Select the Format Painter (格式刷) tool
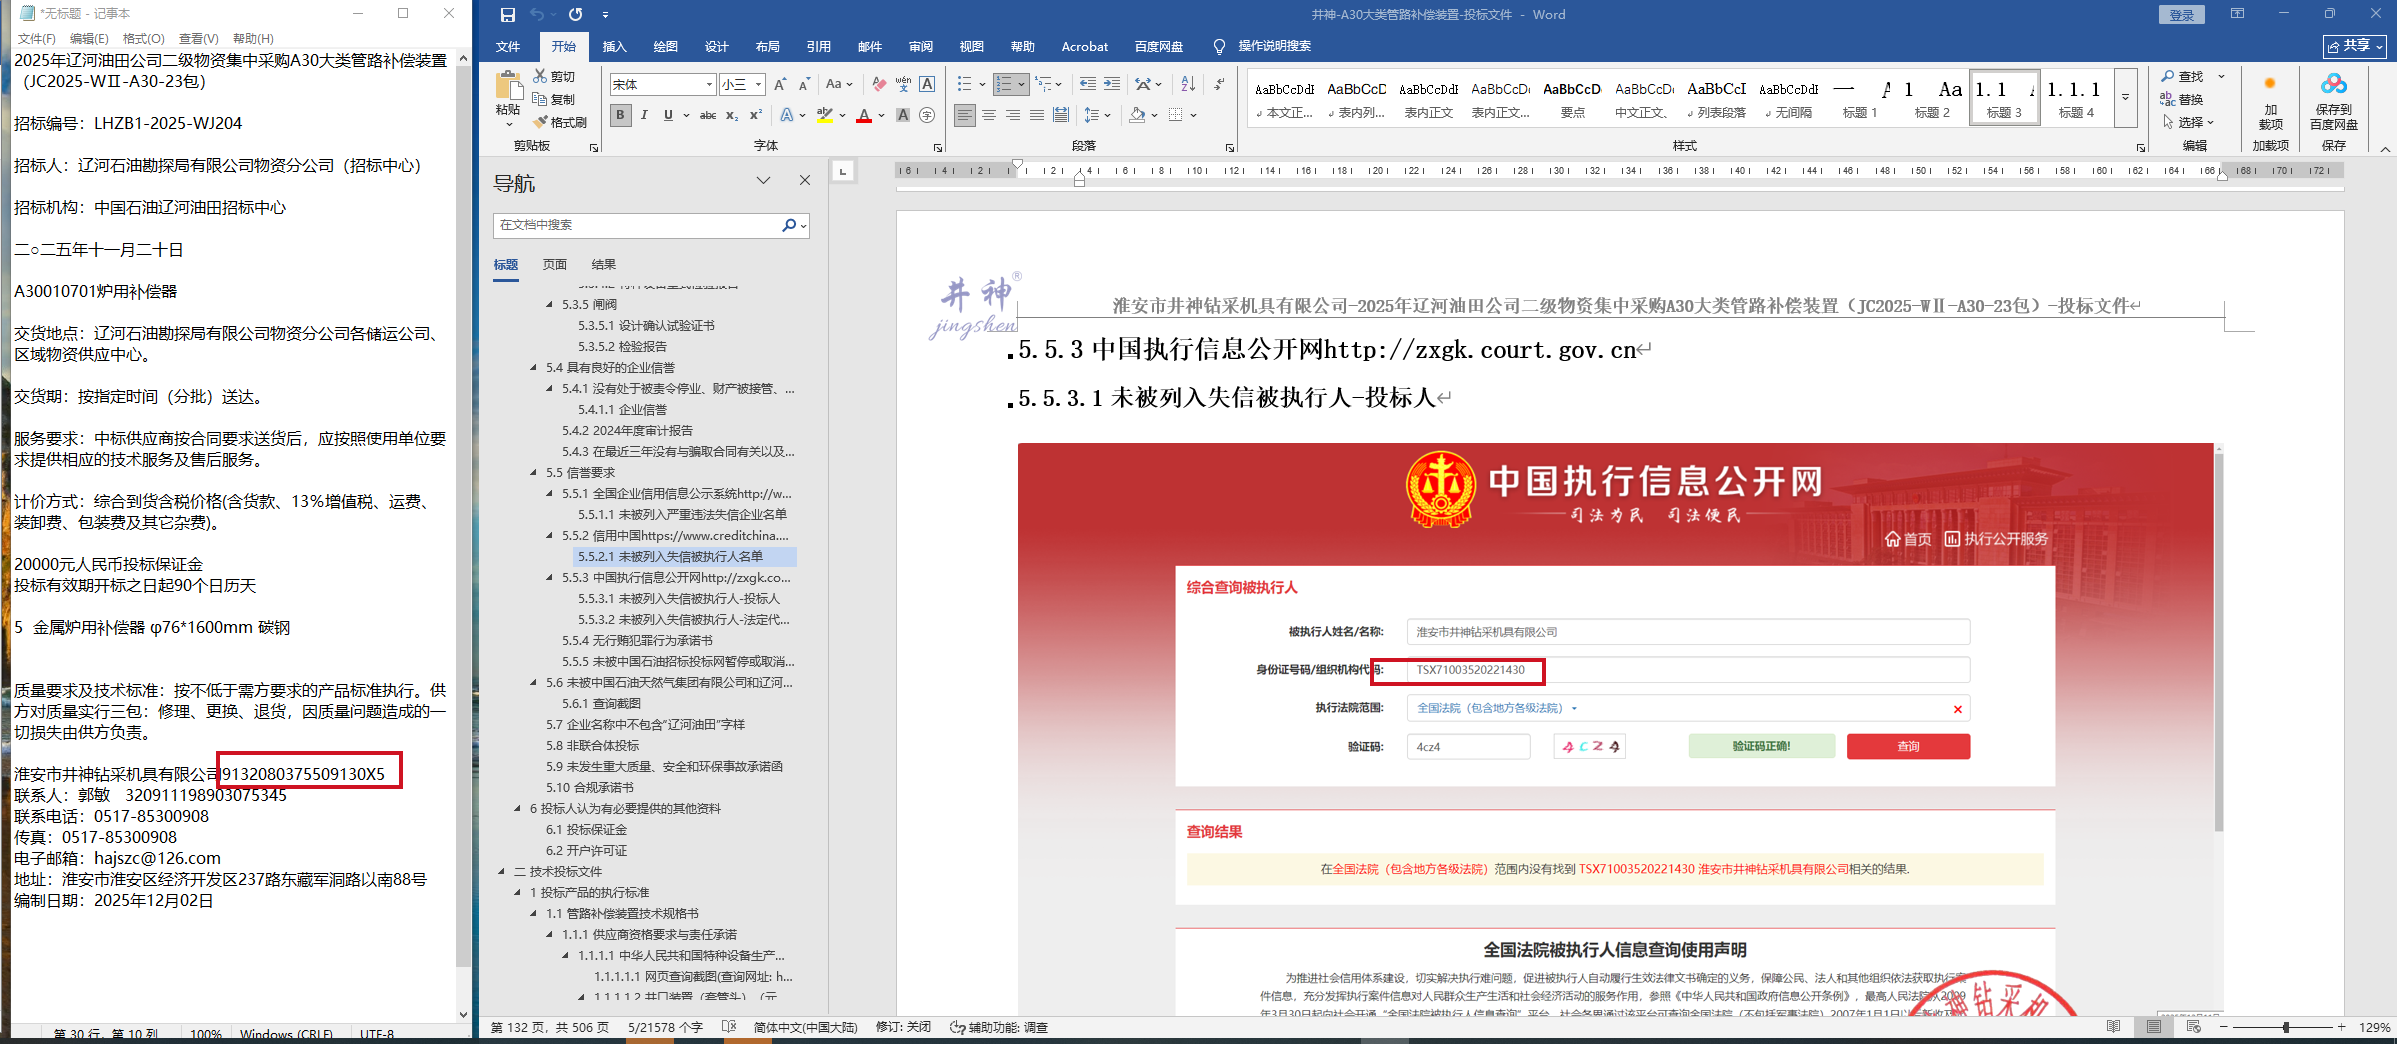 [560, 122]
